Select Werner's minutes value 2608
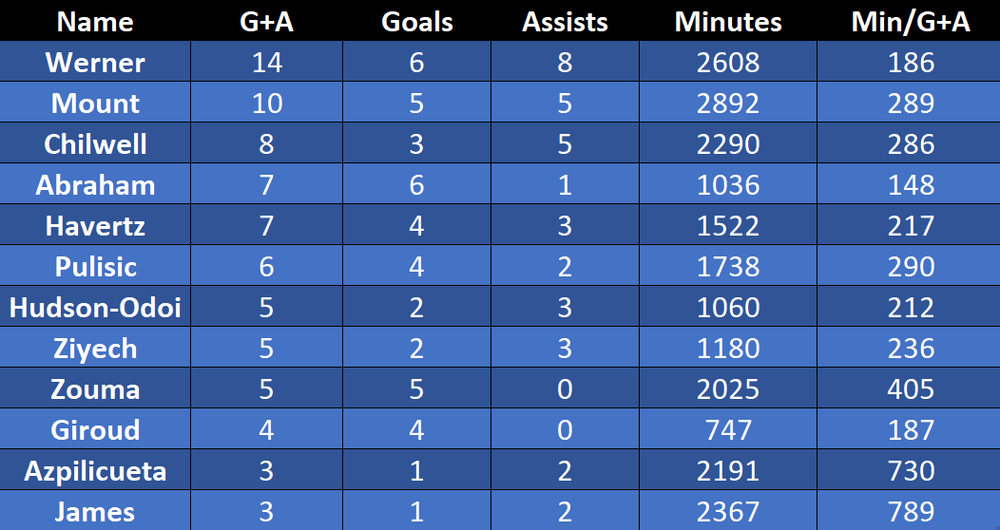This screenshot has width=1000, height=530. click(x=728, y=62)
